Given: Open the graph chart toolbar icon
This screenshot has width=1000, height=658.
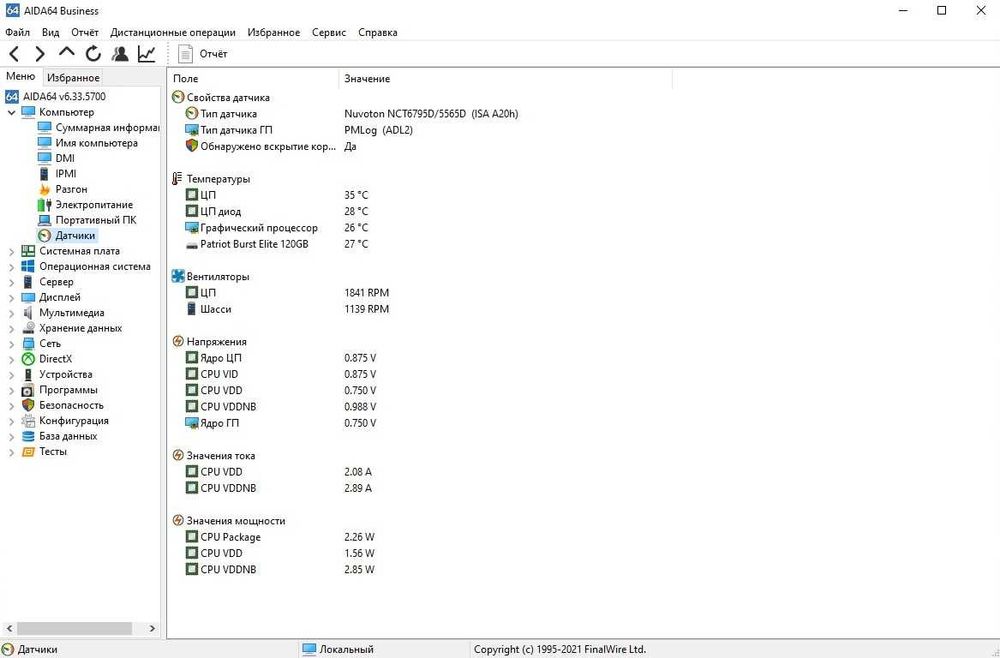Looking at the screenshot, I should [x=147, y=54].
